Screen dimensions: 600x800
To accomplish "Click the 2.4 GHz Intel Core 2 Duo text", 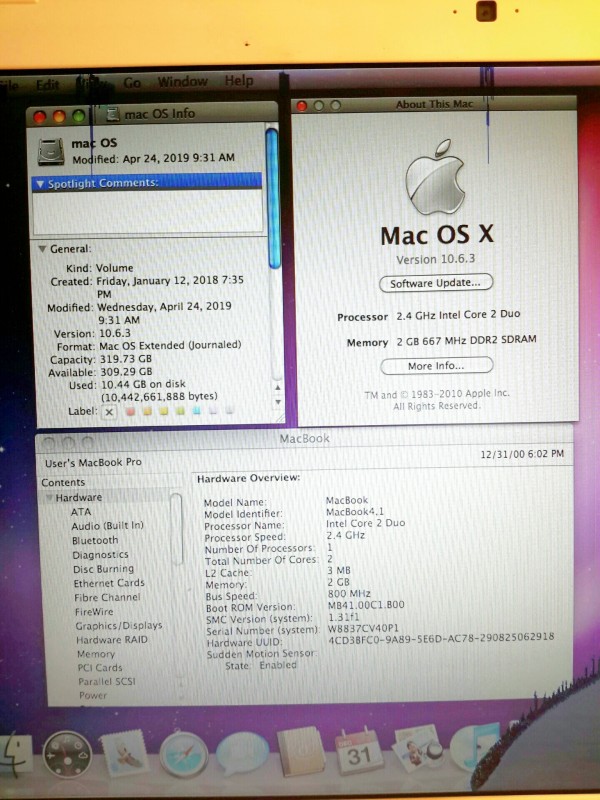I will point(458,315).
